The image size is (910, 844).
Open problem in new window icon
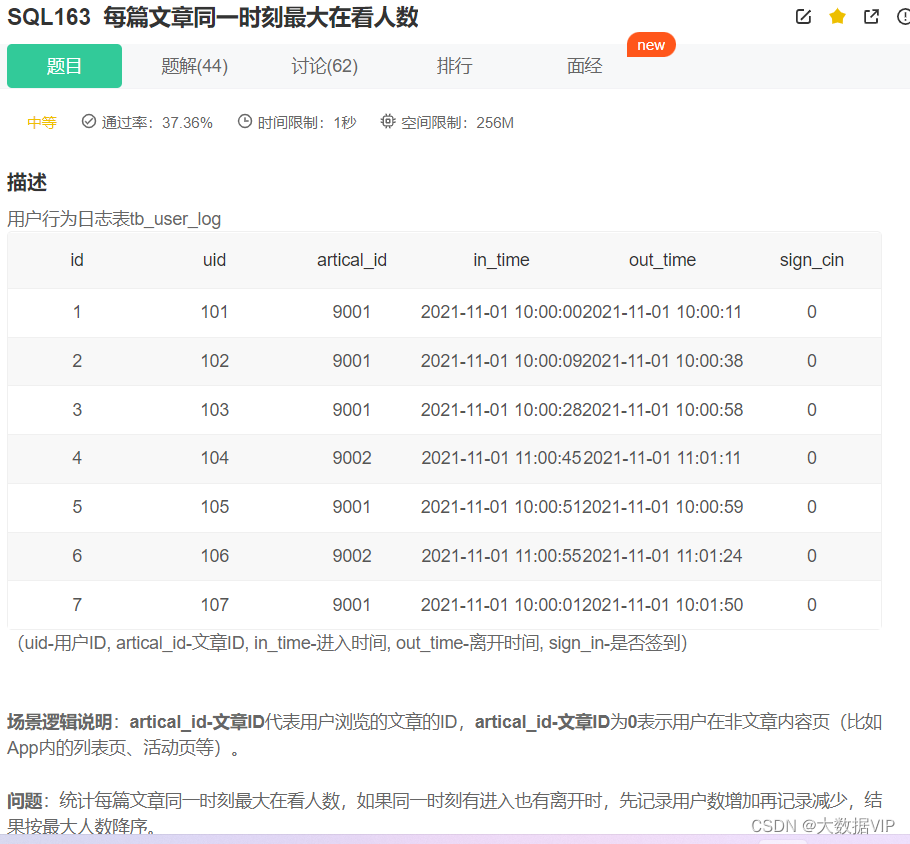pyautogui.click(x=871, y=16)
